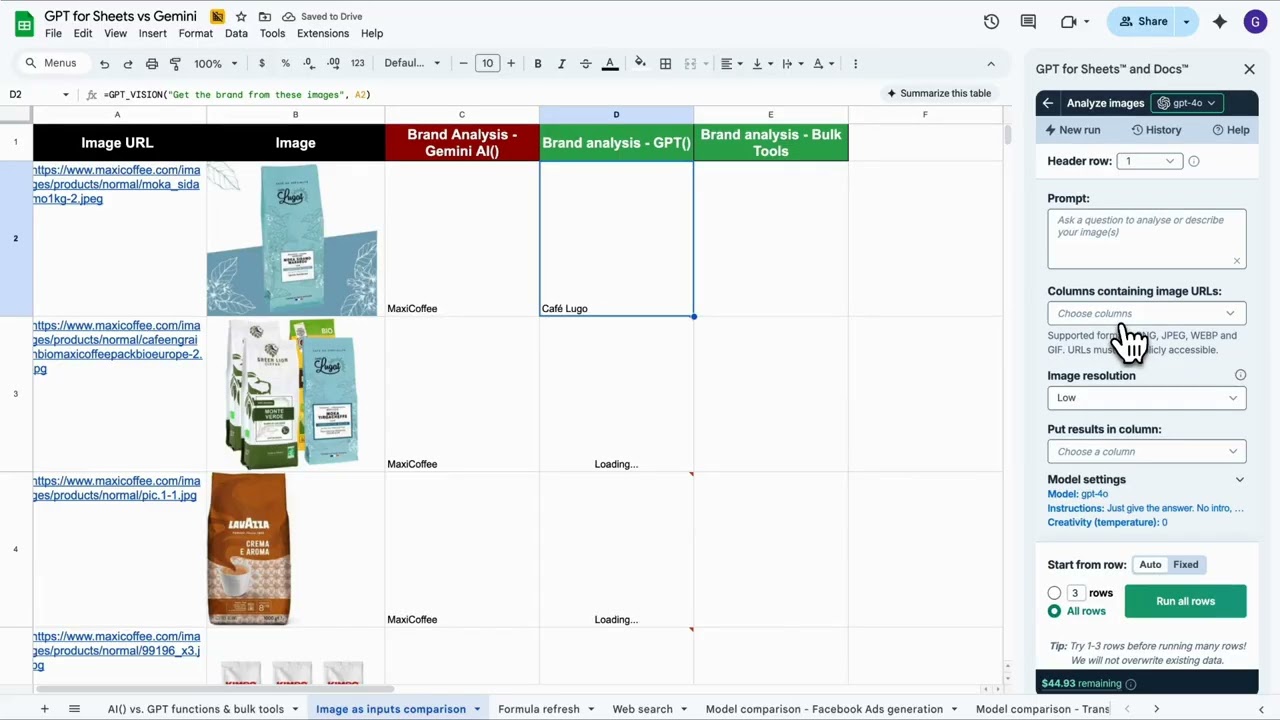Close the GPT for Sheets sidebar

(1249, 69)
